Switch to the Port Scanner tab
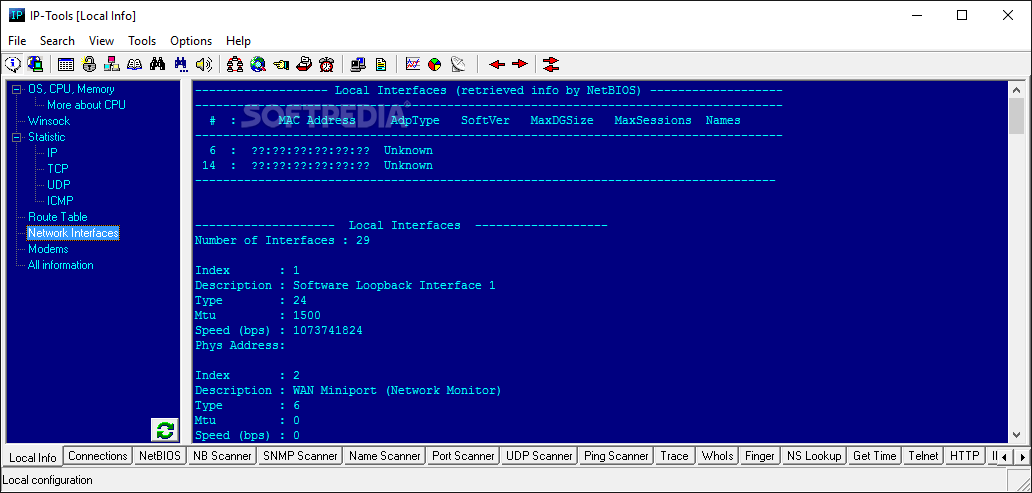The width and height of the screenshot is (1032, 493). click(463, 455)
